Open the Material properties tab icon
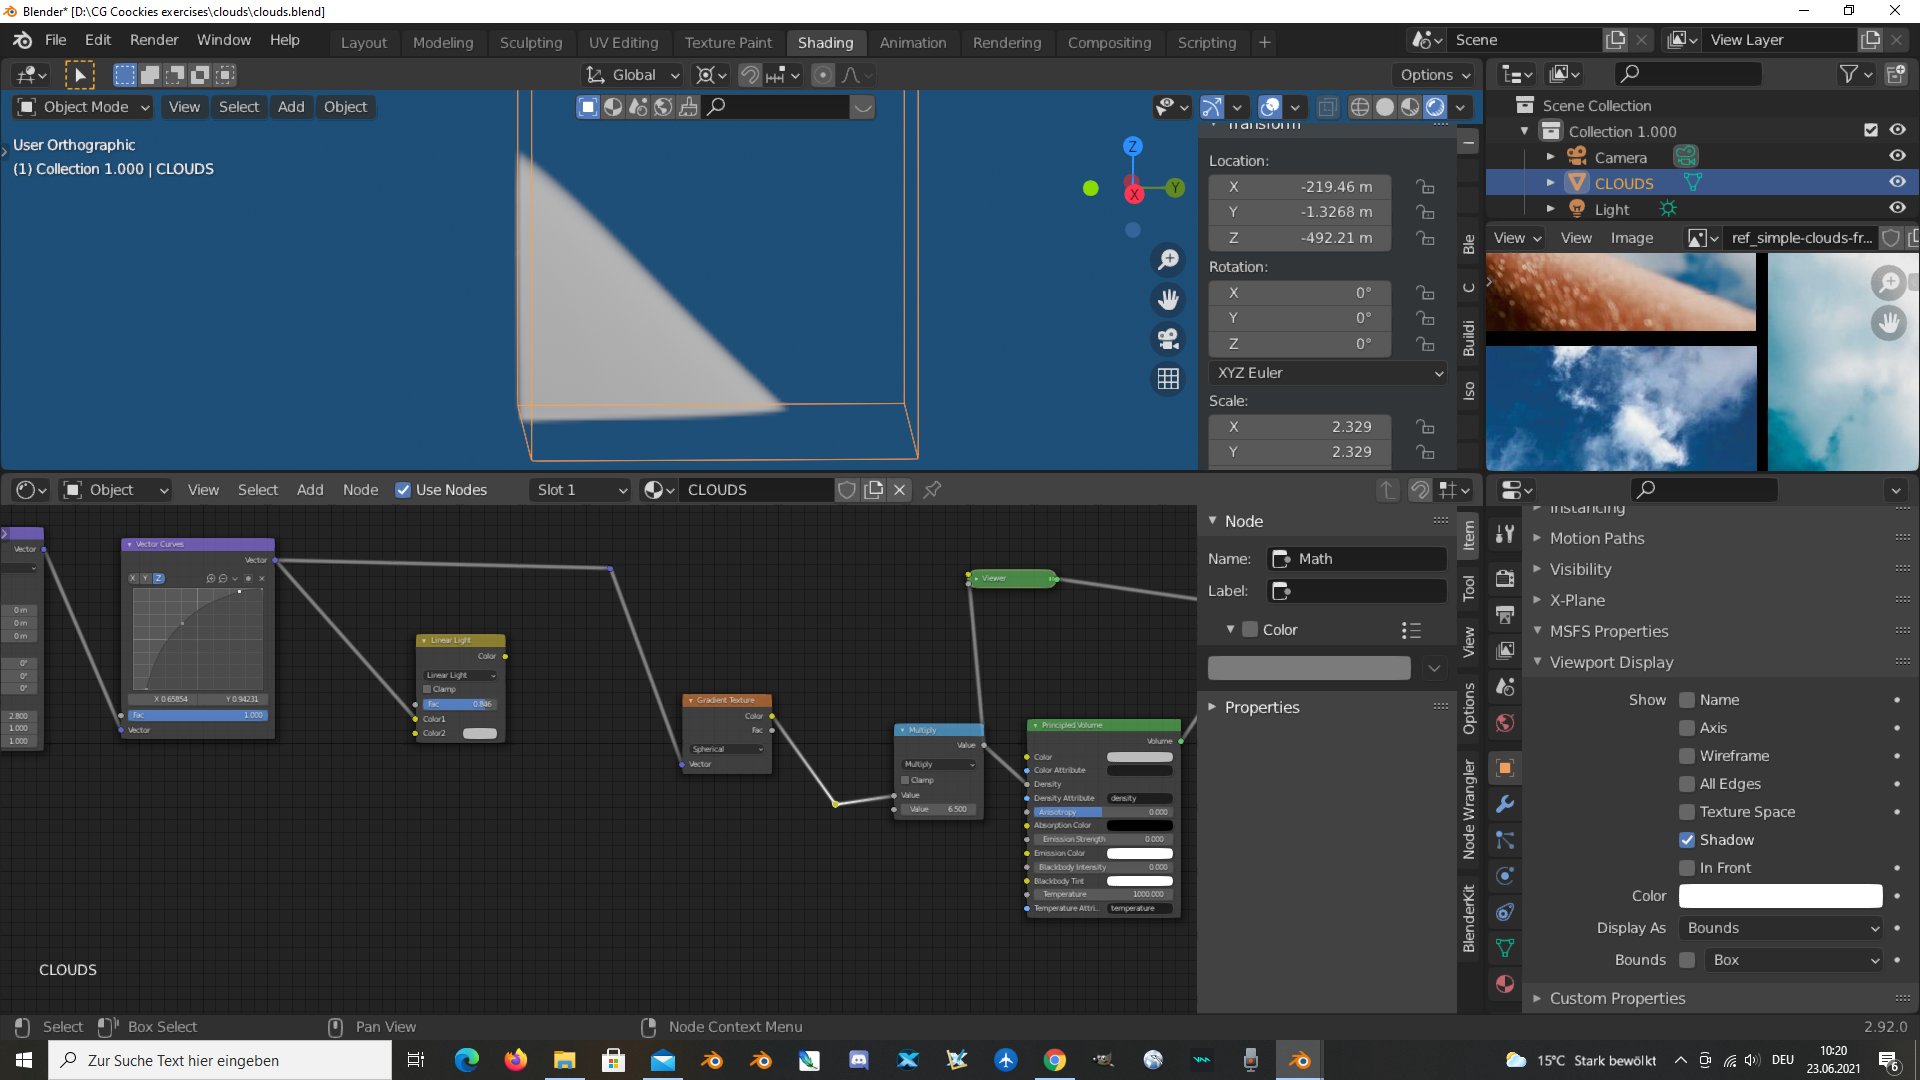Image resolution: width=1920 pixels, height=1080 pixels. pos(1505,984)
